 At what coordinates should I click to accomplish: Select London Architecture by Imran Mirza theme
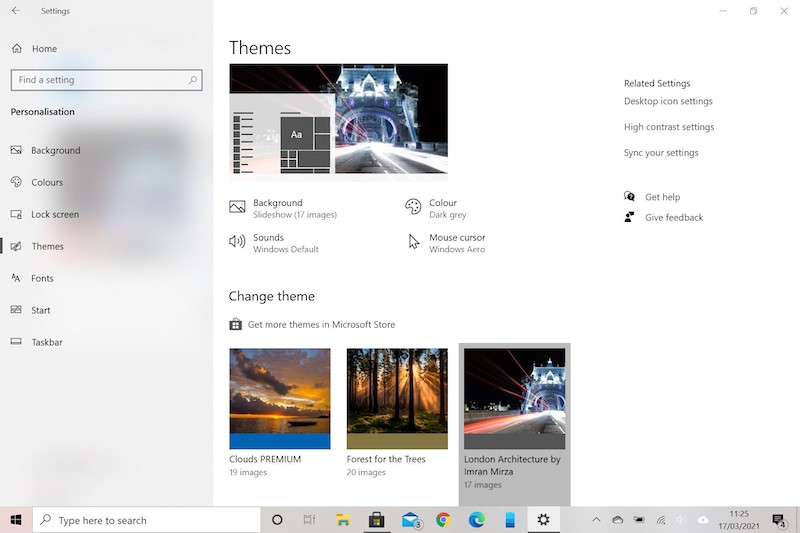(x=514, y=424)
